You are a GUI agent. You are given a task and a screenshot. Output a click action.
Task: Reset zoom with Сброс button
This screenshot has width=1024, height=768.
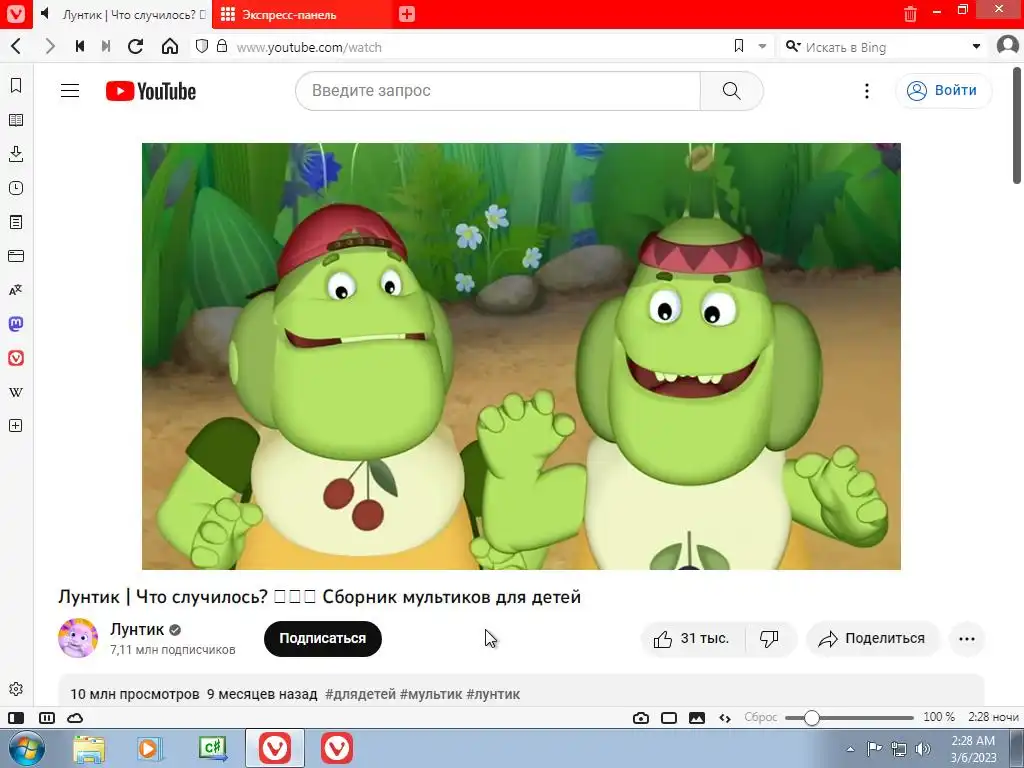[761, 717]
